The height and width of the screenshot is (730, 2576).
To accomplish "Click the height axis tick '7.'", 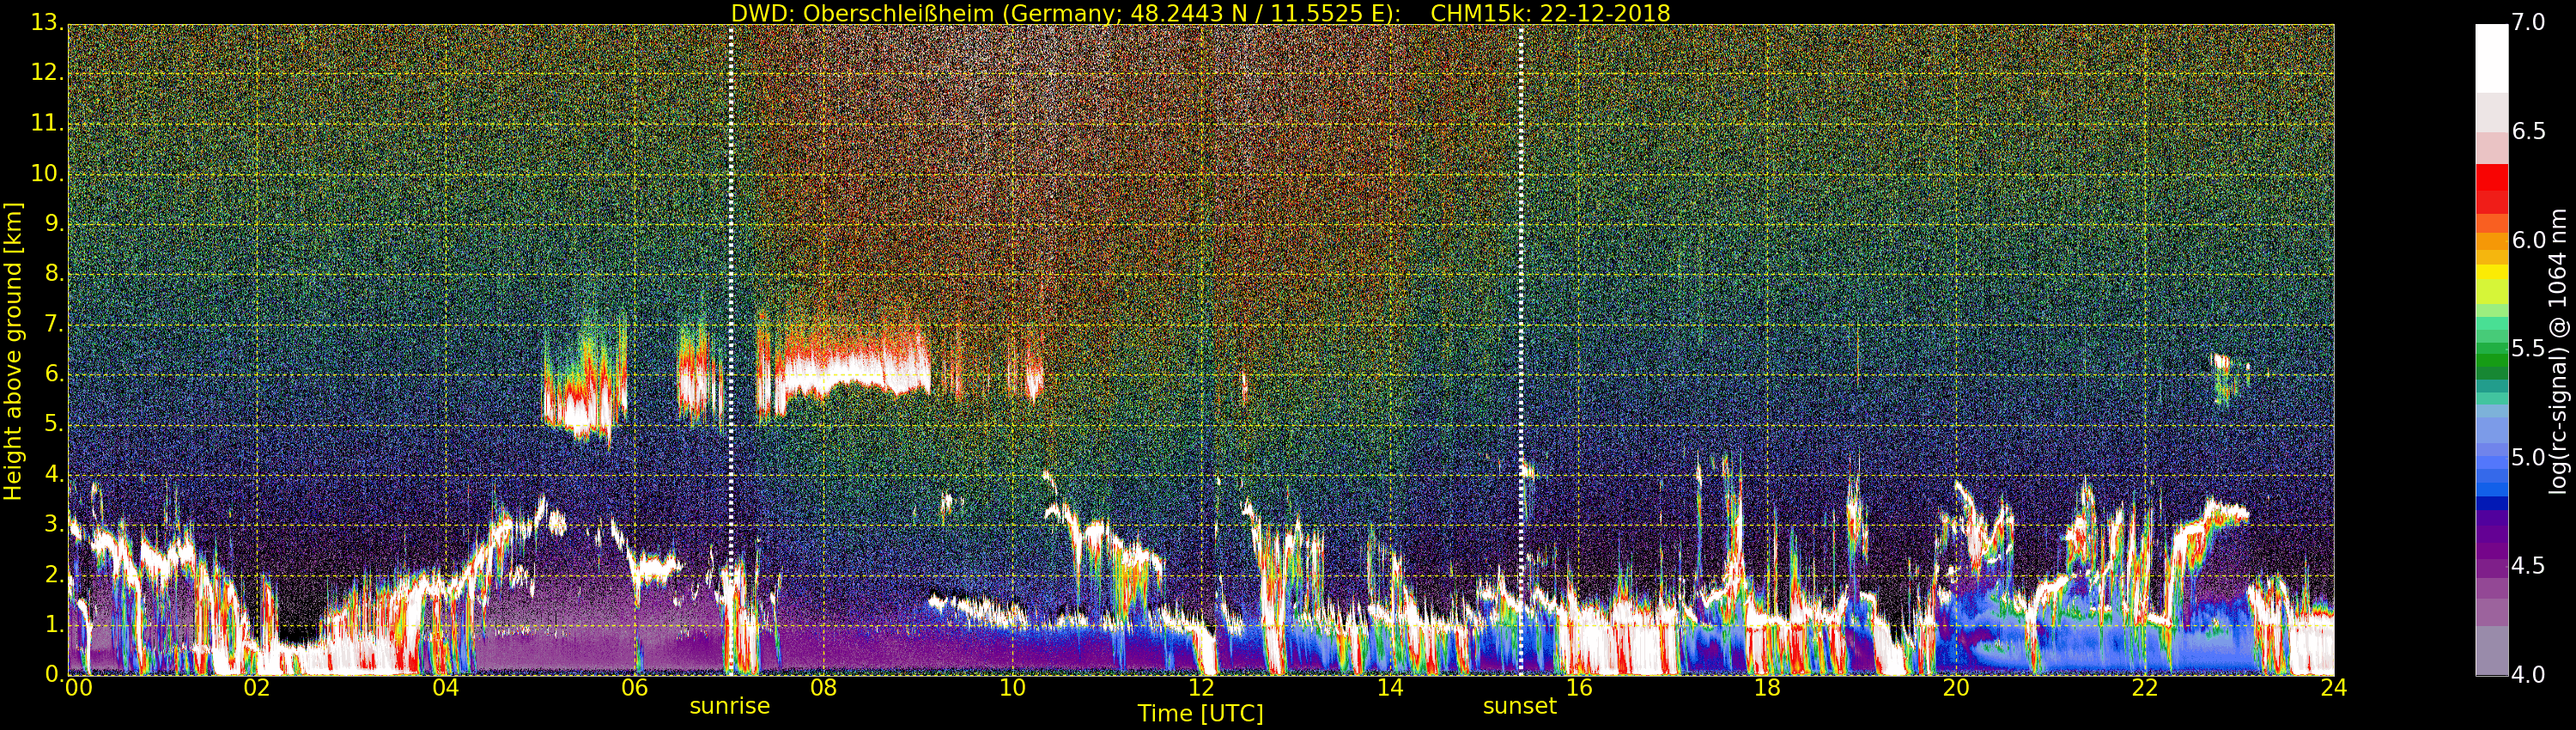I will click(53, 324).
